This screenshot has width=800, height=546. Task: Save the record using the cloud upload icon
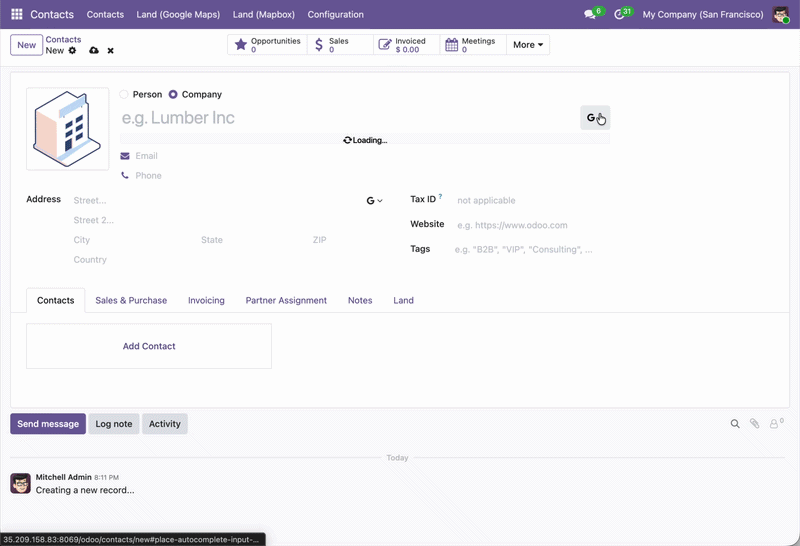point(94,51)
